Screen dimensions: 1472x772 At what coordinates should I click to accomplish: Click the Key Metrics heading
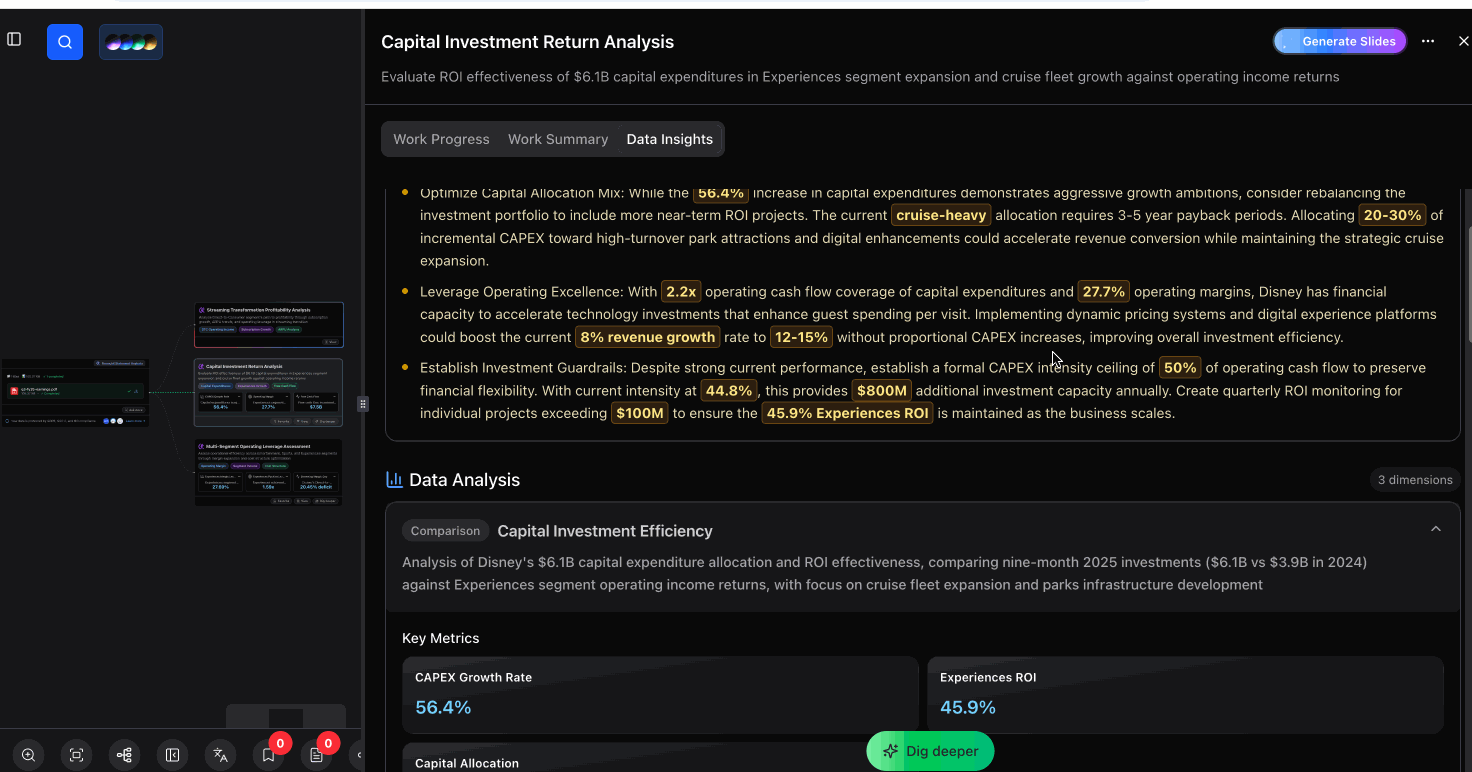440,638
